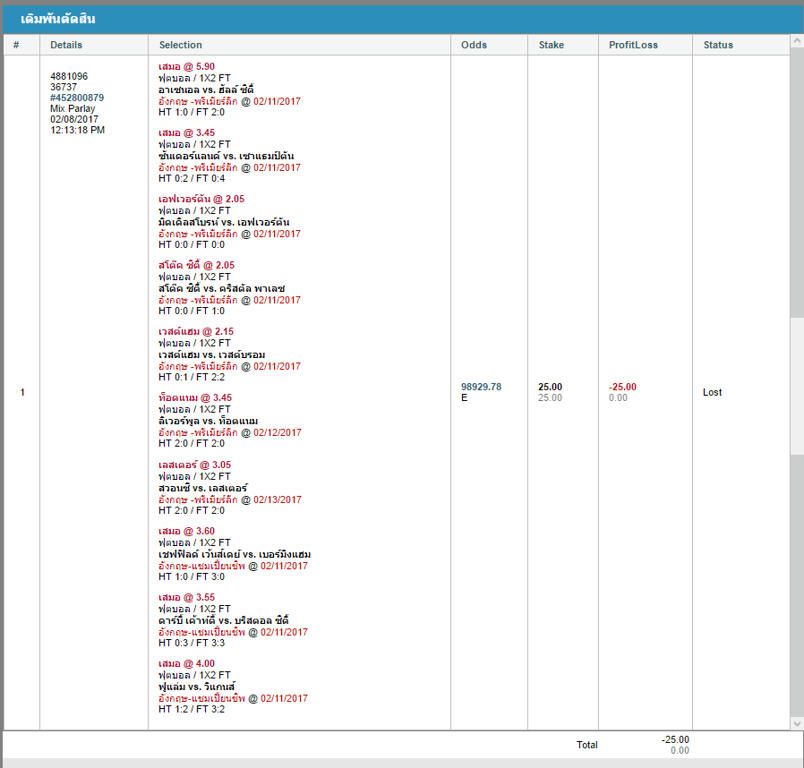Click the footer total -25.00 value

pyautogui.click(x=675, y=739)
